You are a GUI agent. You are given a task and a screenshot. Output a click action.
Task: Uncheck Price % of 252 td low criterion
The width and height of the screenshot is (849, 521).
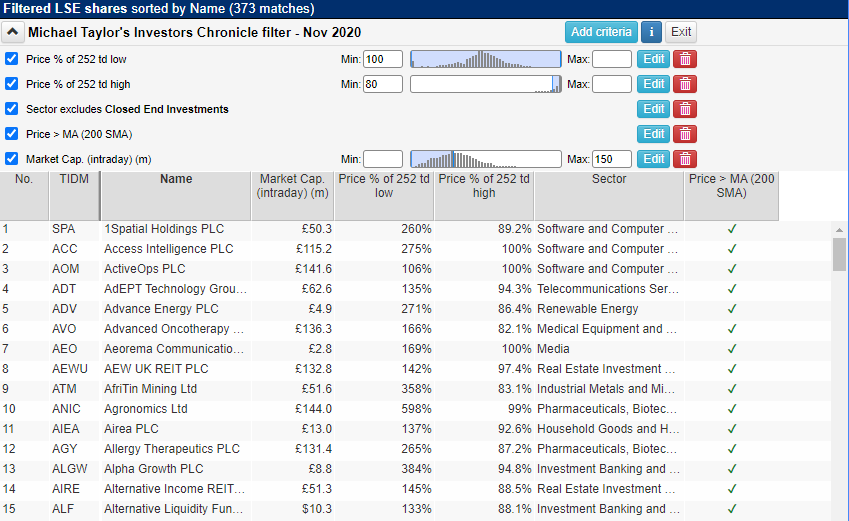pos(11,58)
